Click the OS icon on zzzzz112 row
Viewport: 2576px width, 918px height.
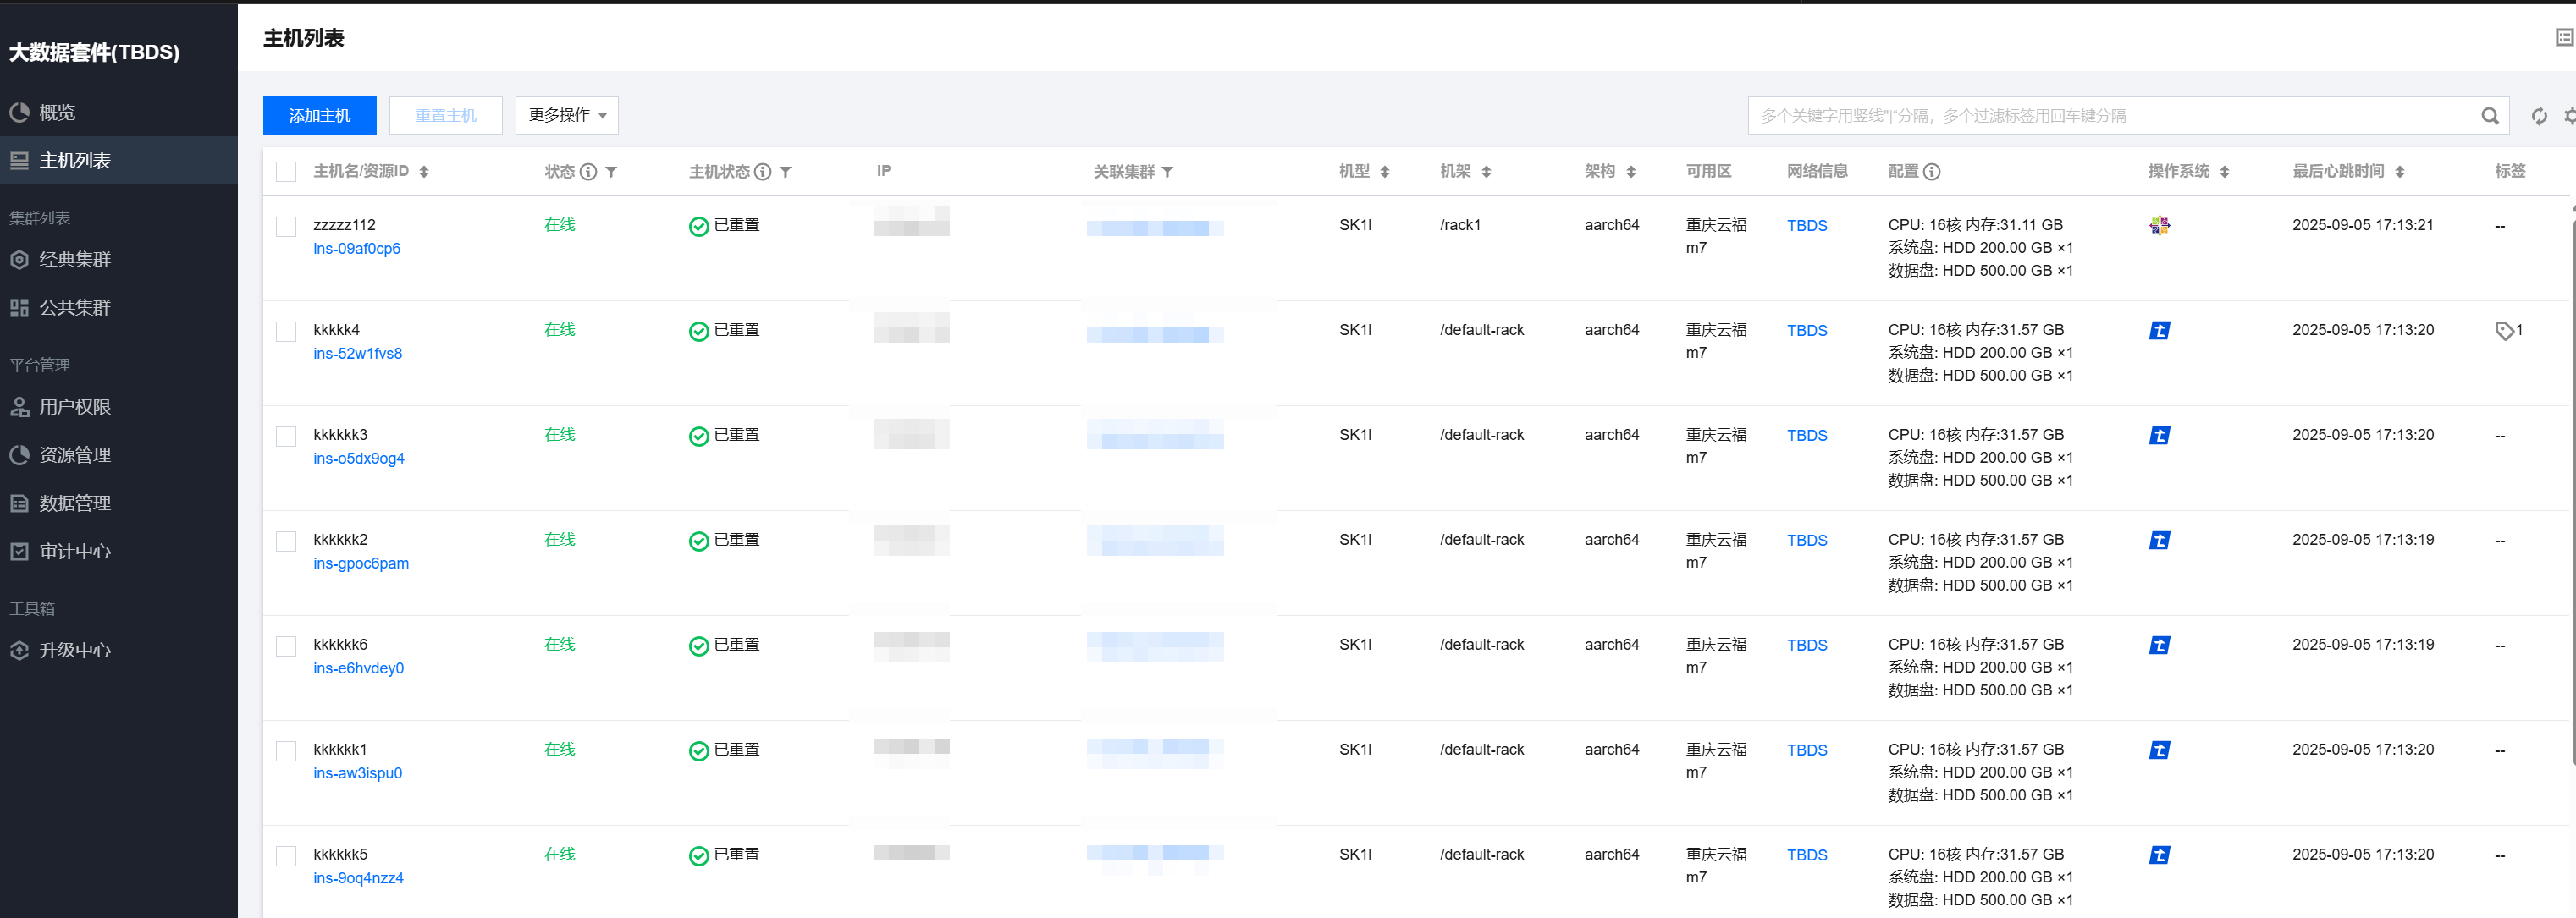click(2159, 226)
